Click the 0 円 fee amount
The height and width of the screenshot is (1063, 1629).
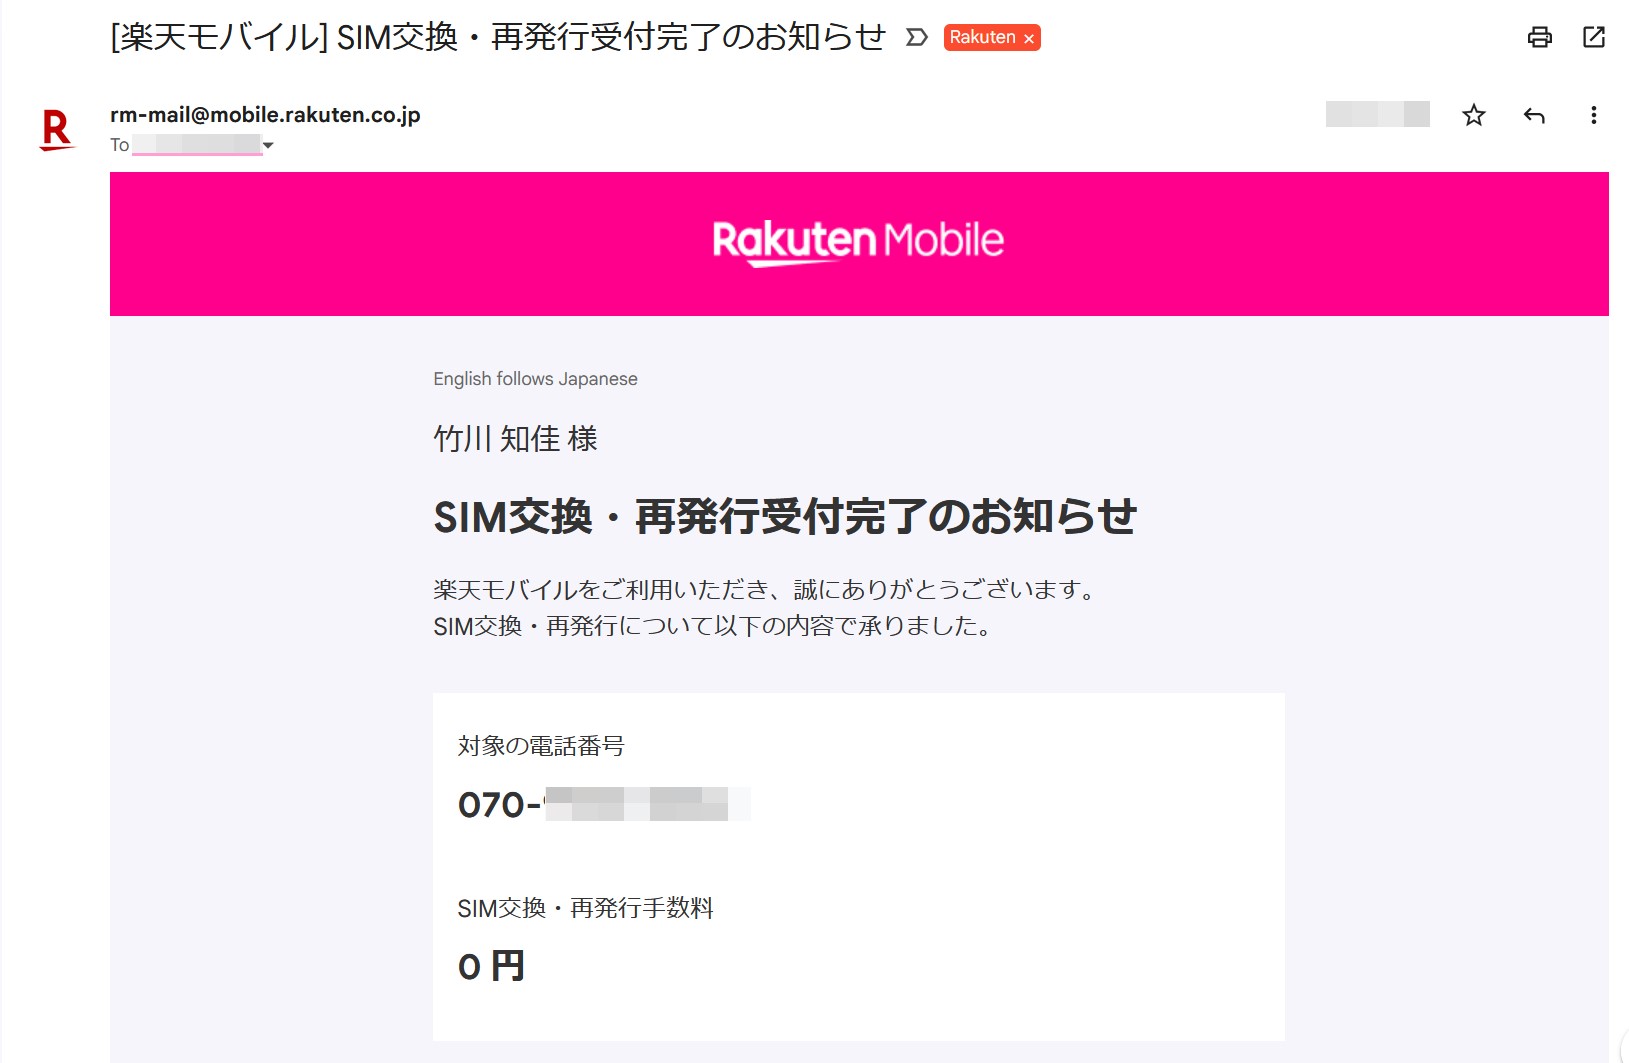point(491,966)
